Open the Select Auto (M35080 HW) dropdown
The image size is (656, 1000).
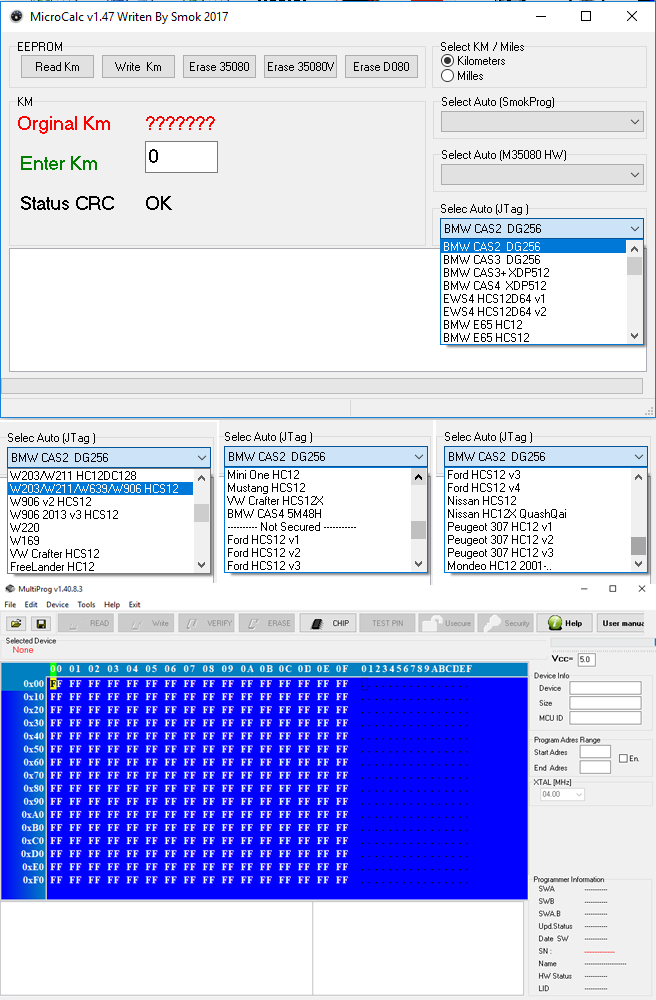coord(542,174)
